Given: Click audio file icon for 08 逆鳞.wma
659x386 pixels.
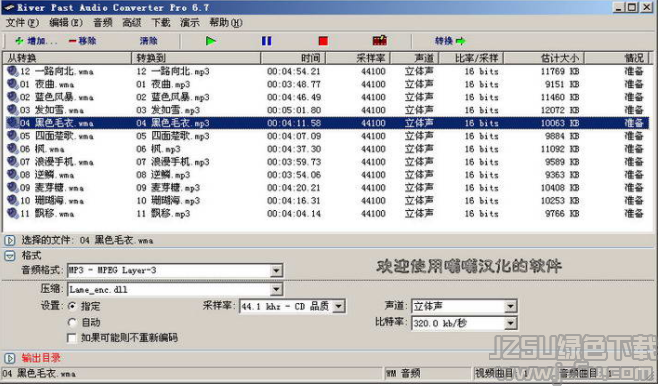Looking at the screenshot, I should click(x=13, y=174).
